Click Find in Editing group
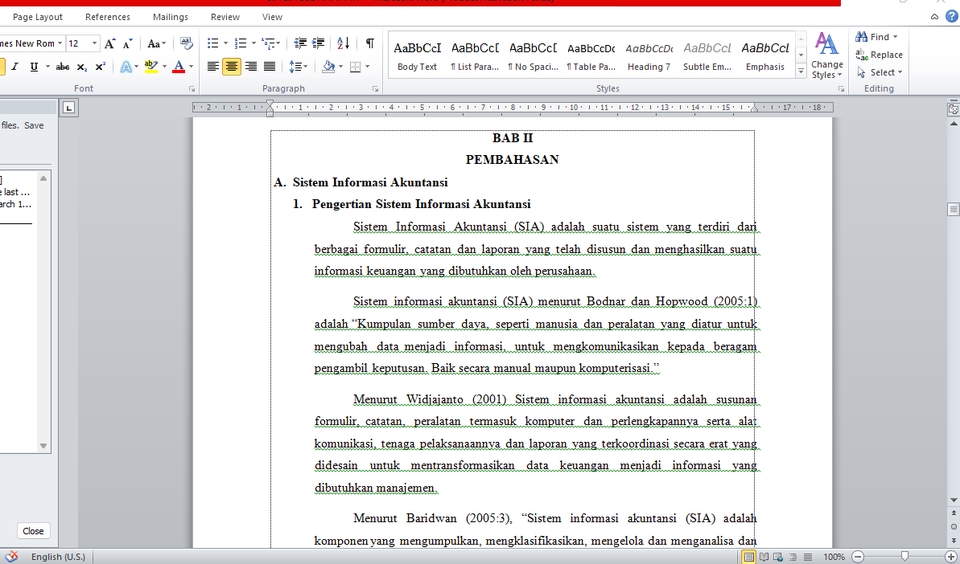Viewport: 960px width, 564px height. coord(876,37)
